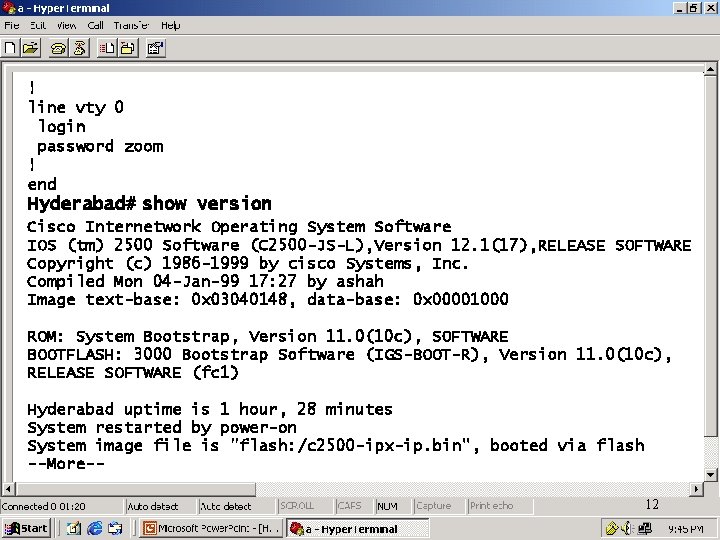Viewport: 720px width, 540px height.
Task: Click the '--More--' prompt text
Action: tap(66, 464)
